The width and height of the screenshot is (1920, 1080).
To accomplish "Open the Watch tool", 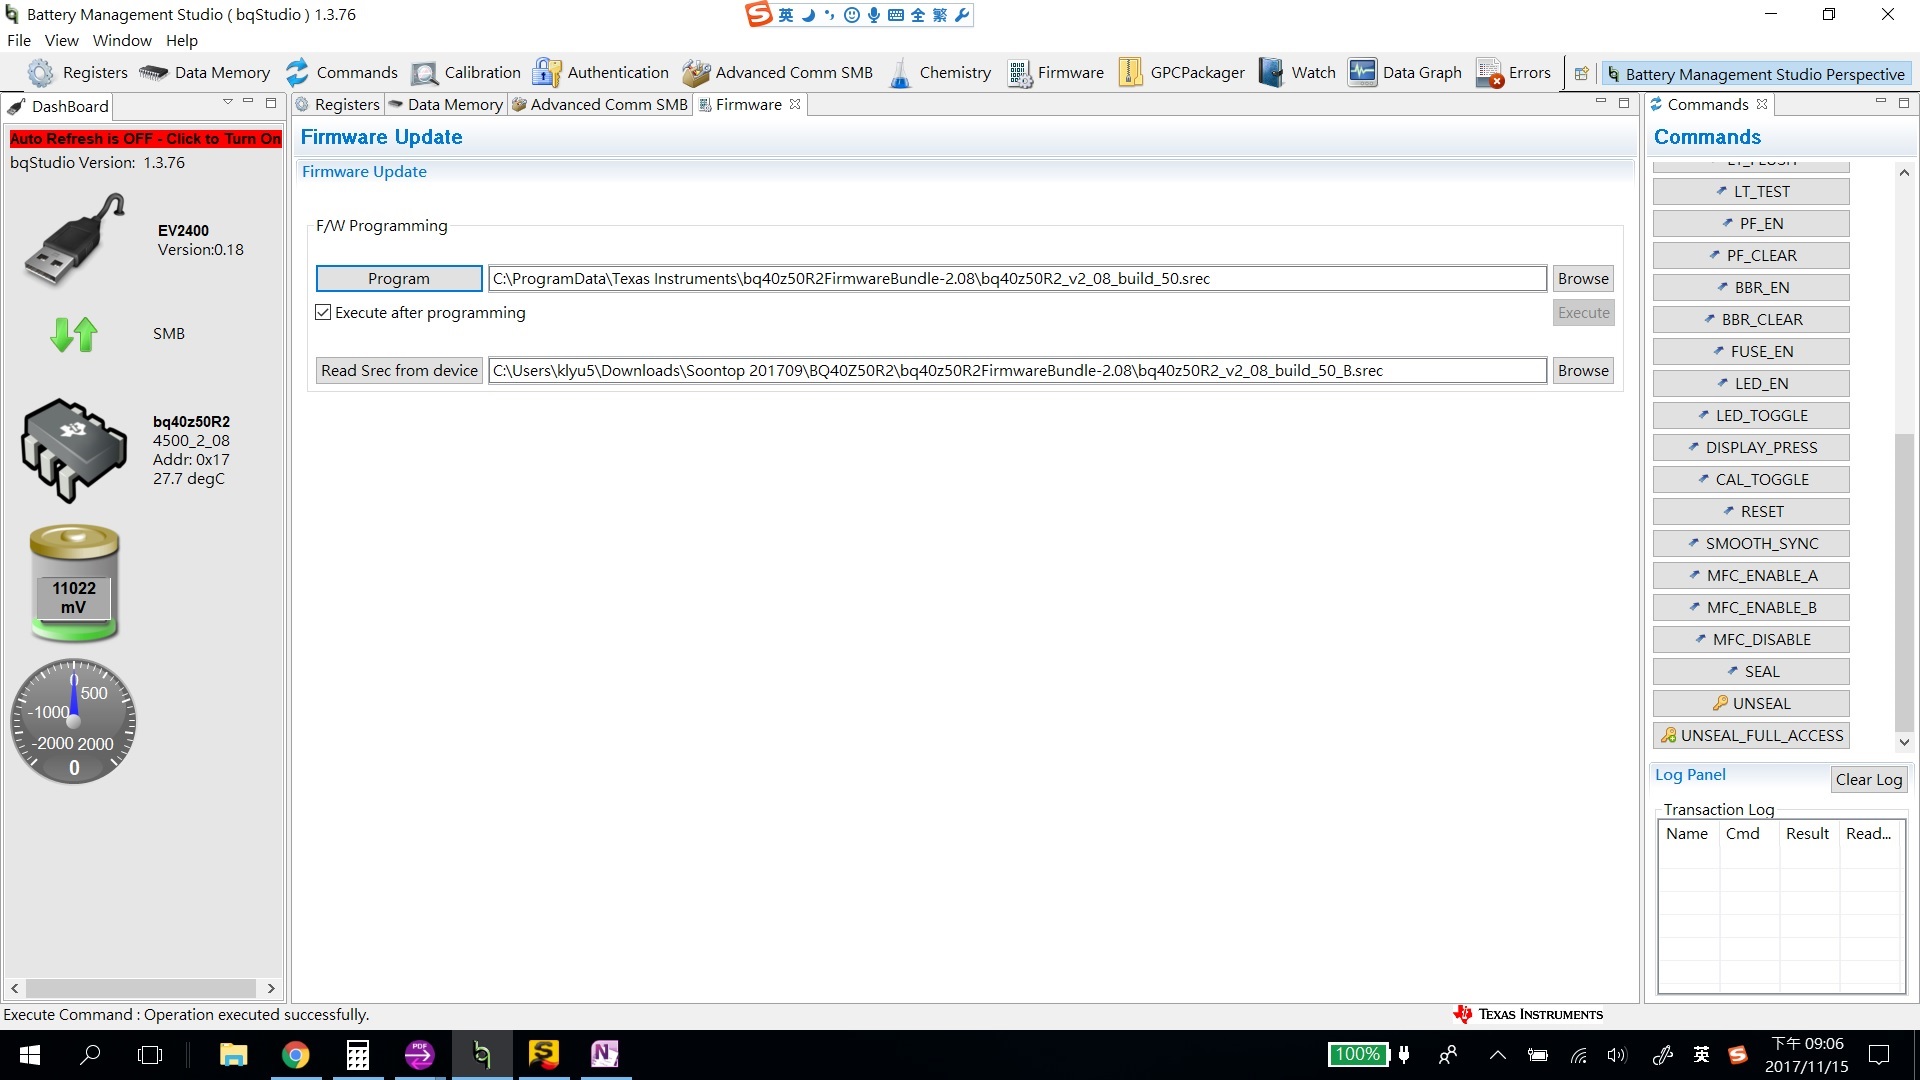I will click(1297, 73).
